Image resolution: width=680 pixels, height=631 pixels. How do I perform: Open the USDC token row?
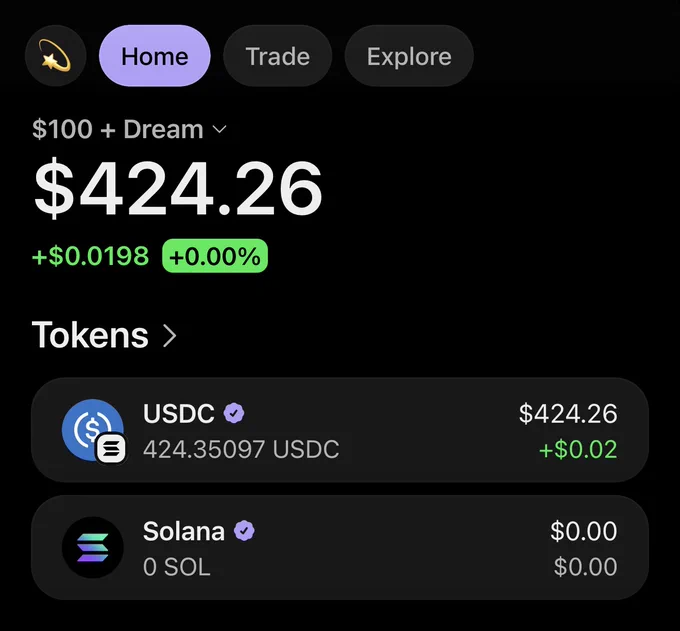pos(340,430)
